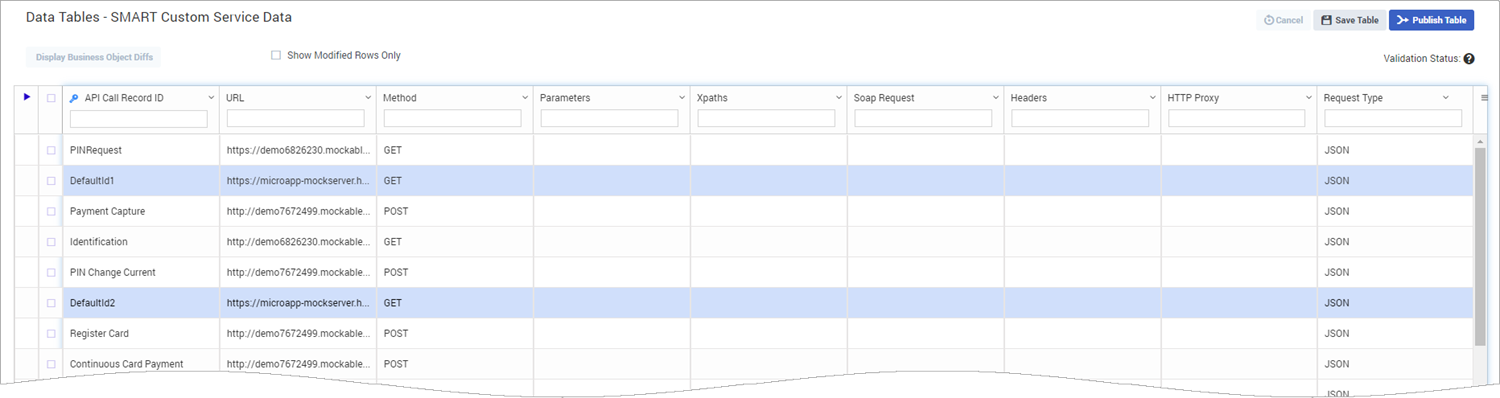
Task: Click the vertical scrollbar thumb
Action: pos(1480,246)
